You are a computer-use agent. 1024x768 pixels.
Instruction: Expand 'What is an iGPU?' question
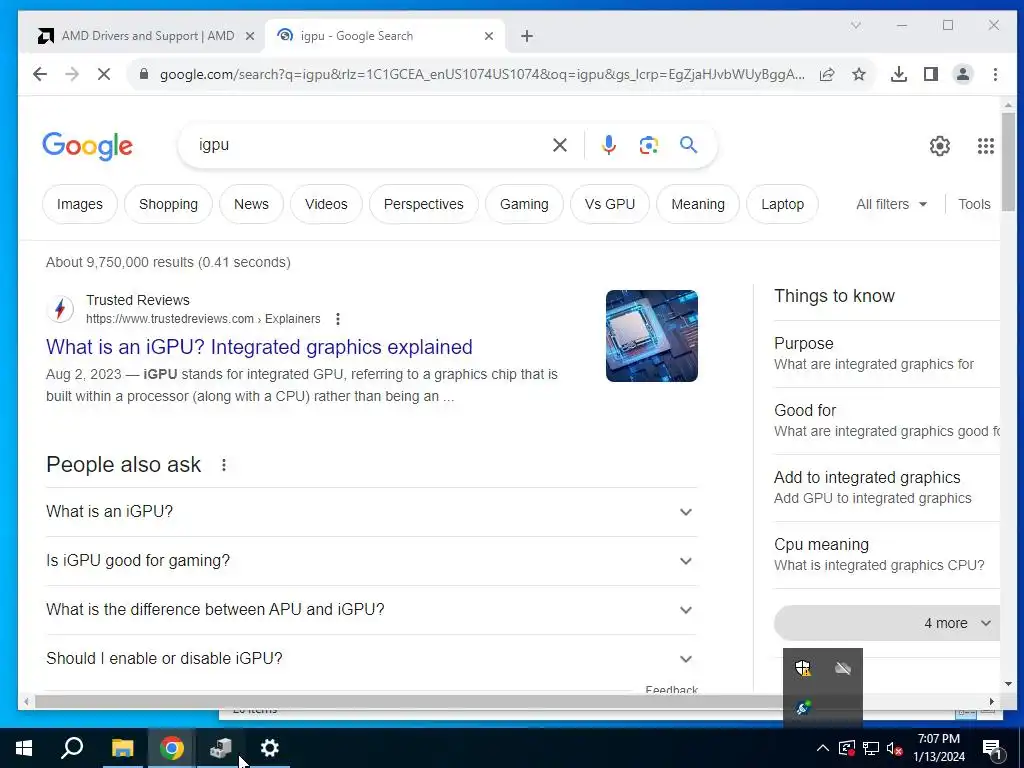click(x=371, y=512)
